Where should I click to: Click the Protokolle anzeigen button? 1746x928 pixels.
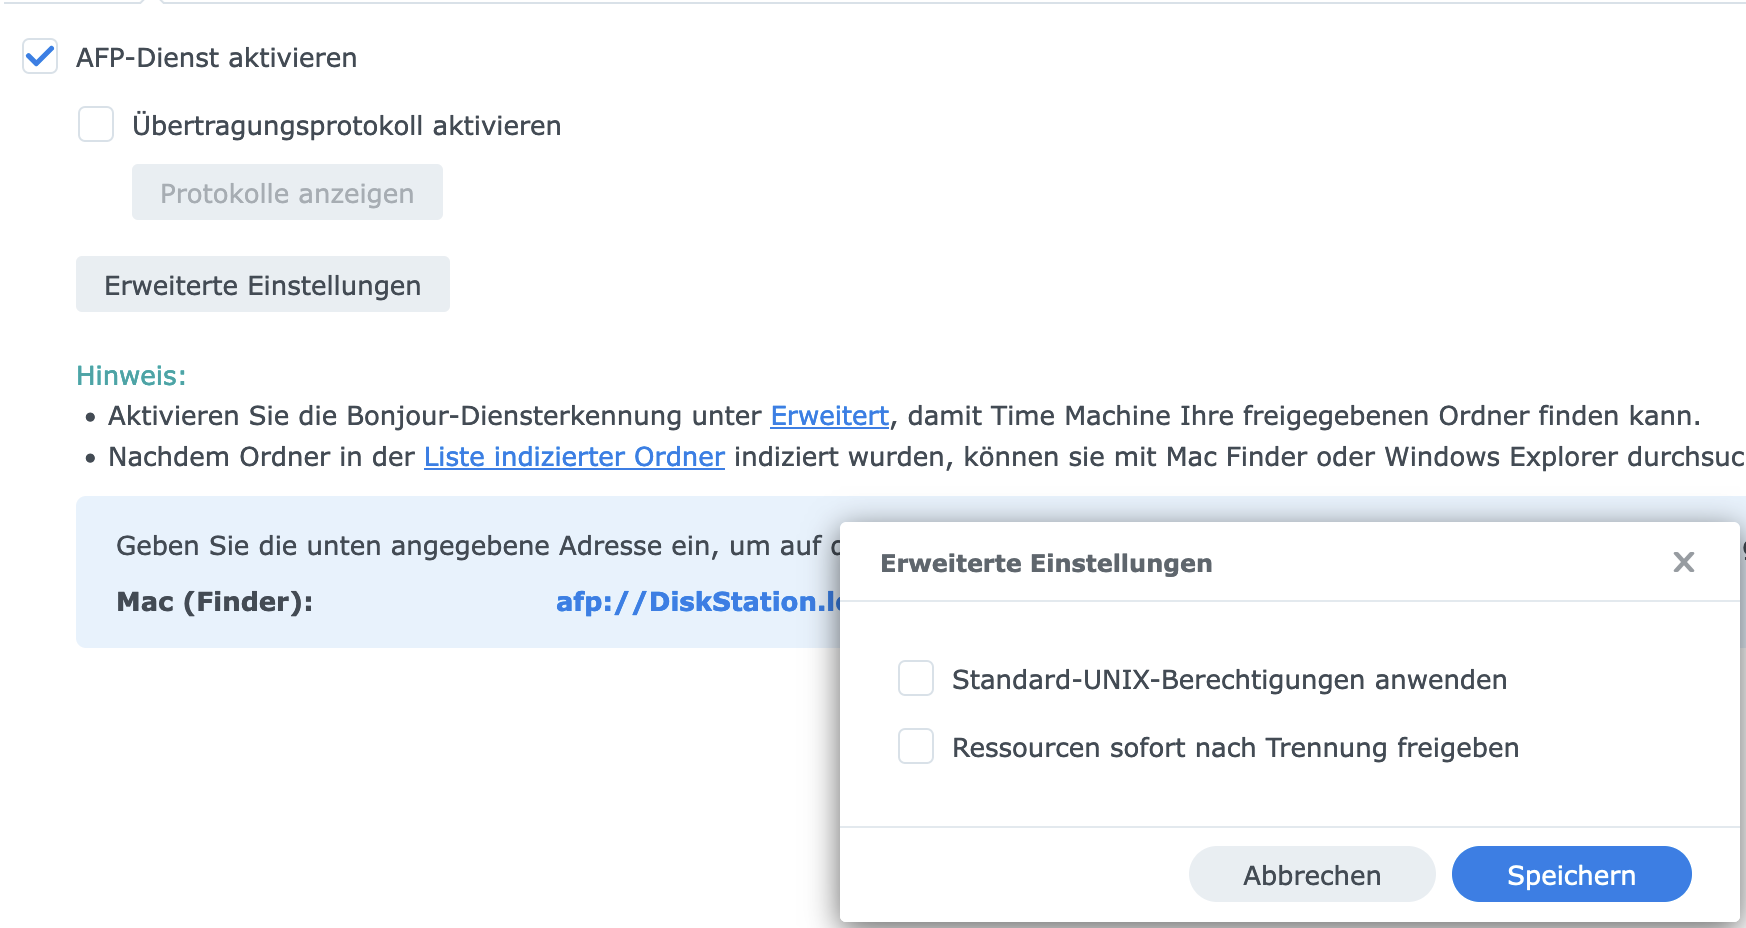287,193
